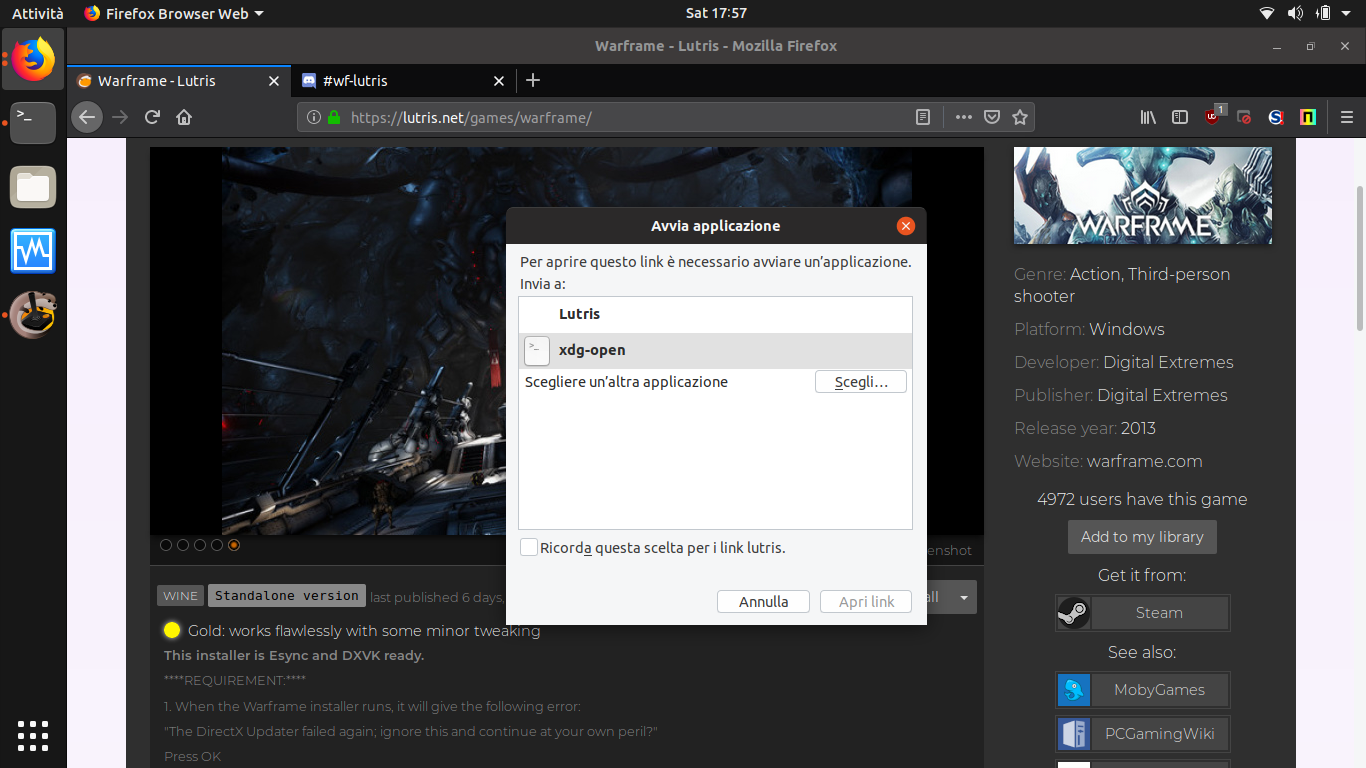Click Annulla to cancel dialog
The image size is (1366, 768).
pyautogui.click(x=764, y=601)
